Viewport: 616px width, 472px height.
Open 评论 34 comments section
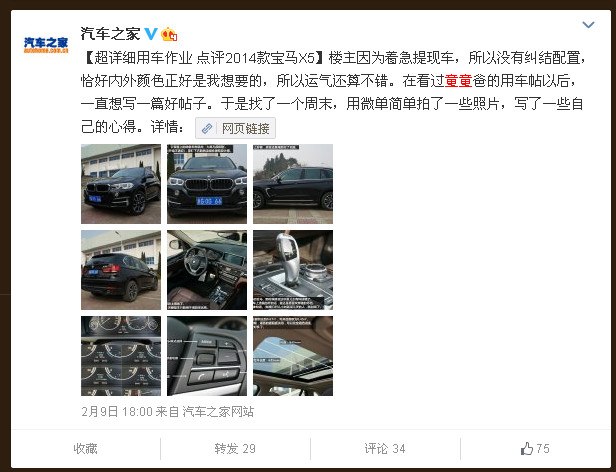(x=385, y=448)
